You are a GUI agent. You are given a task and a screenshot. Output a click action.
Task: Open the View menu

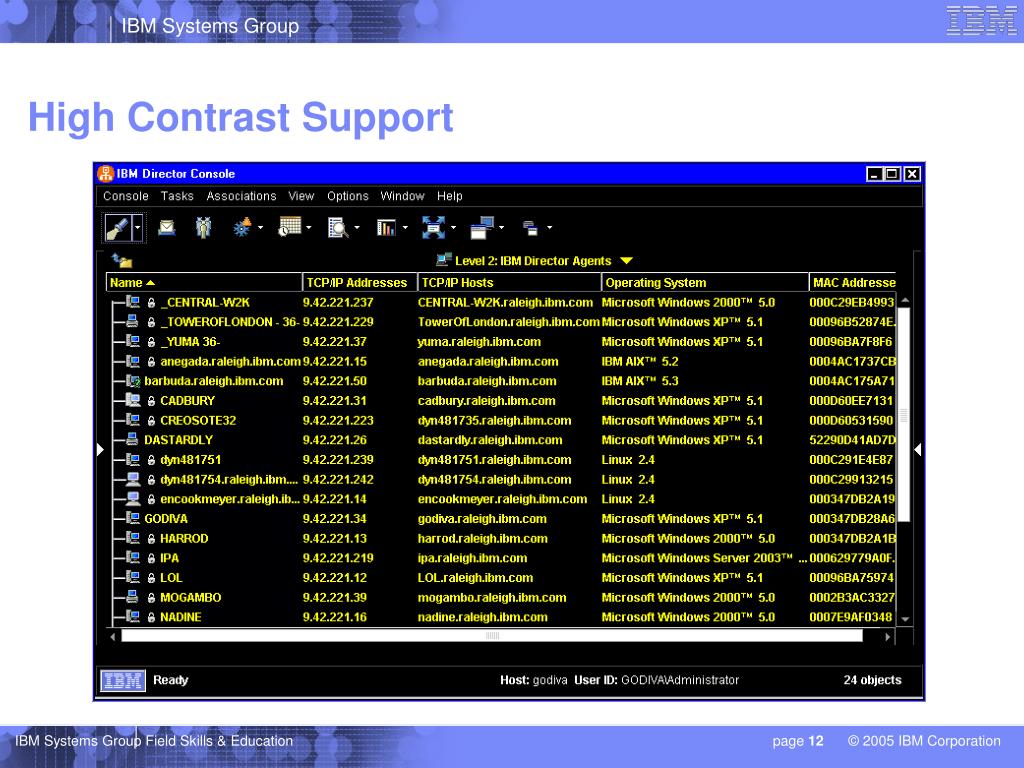click(x=301, y=196)
